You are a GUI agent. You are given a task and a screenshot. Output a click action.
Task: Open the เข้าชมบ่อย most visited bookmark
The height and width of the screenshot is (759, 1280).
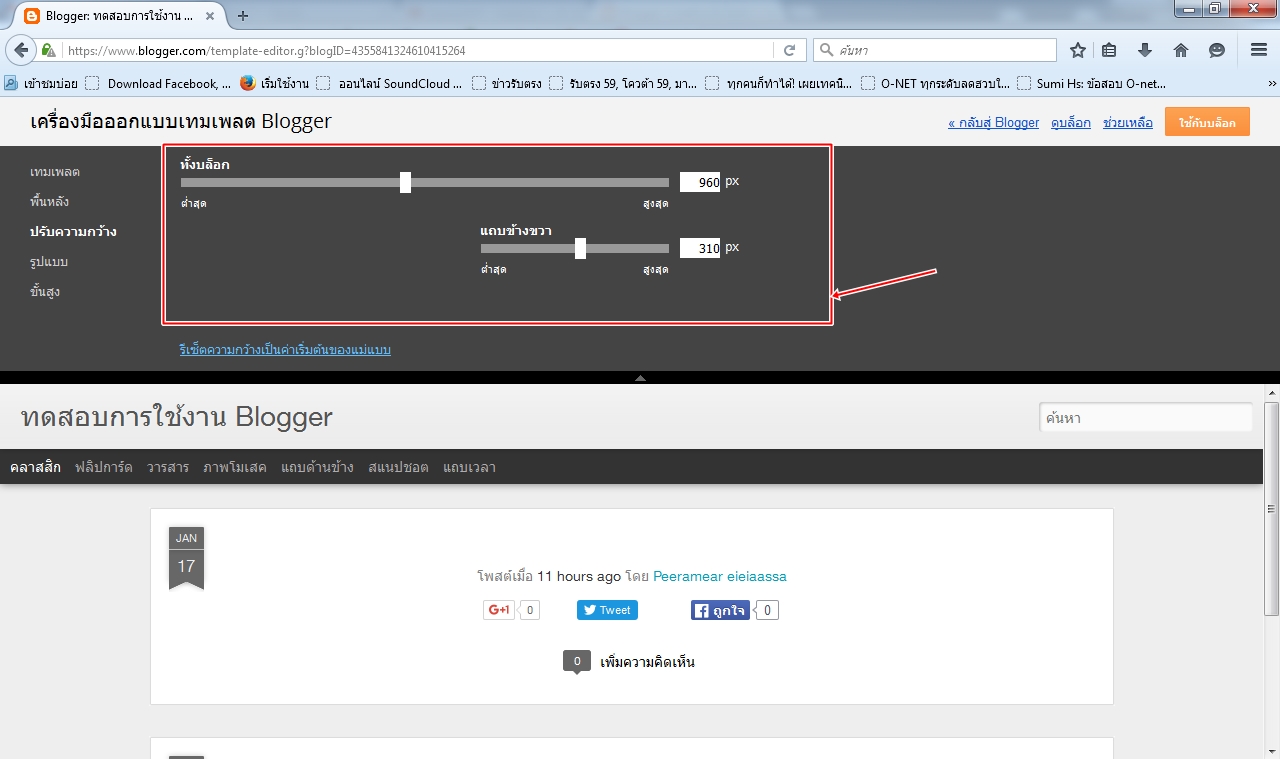42,84
